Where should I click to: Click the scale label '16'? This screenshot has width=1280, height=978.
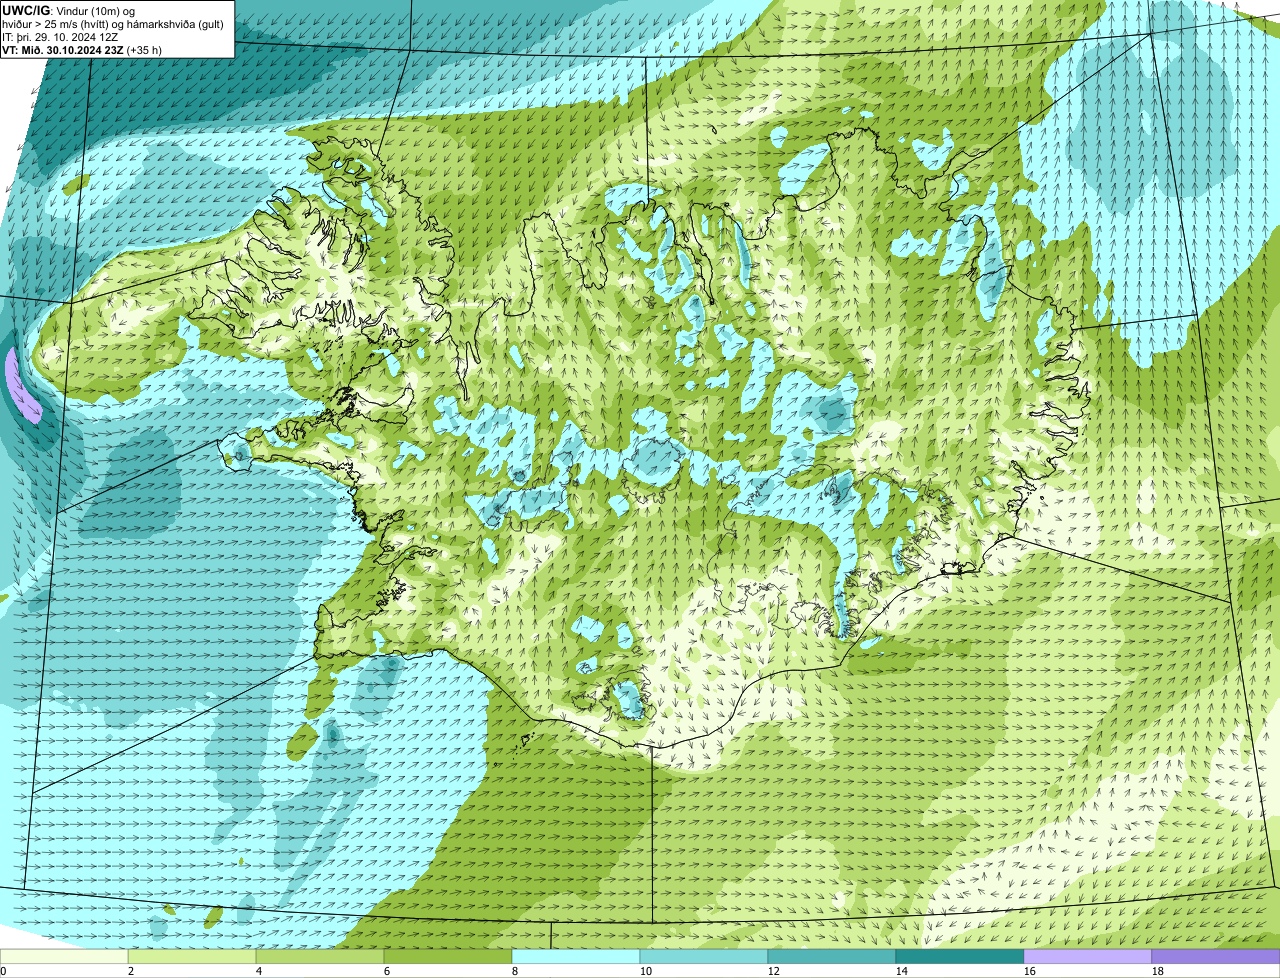[x=1029, y=971]
